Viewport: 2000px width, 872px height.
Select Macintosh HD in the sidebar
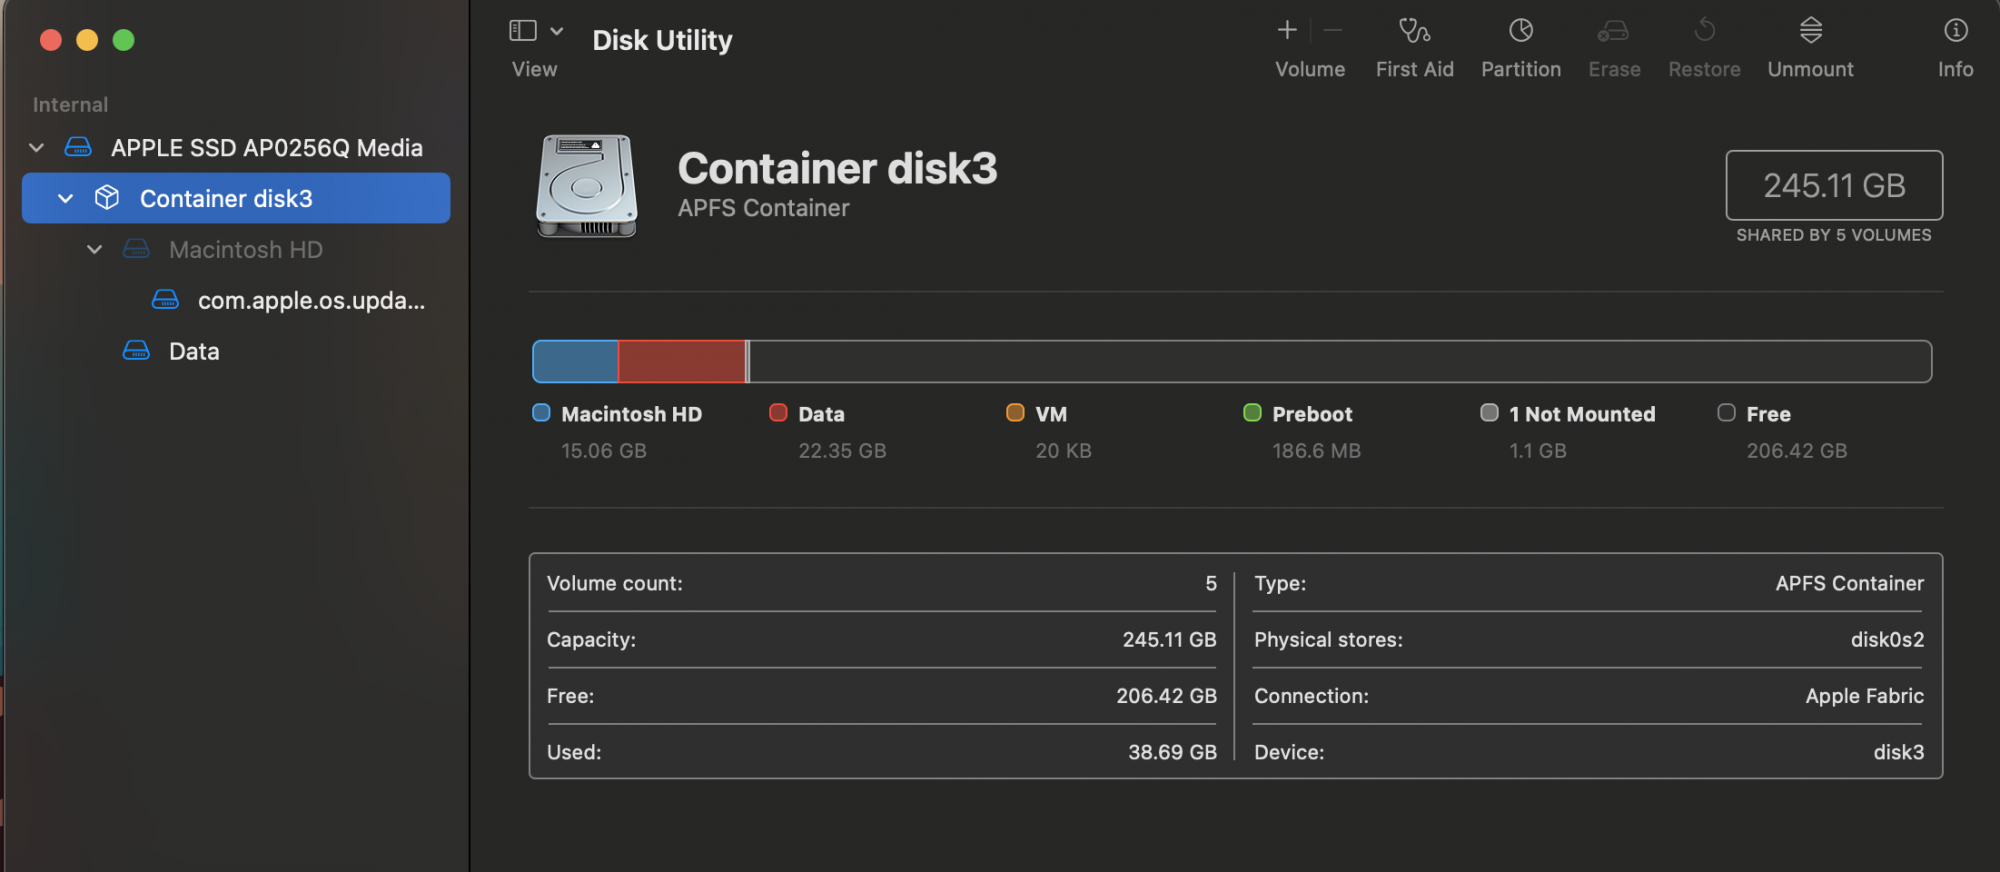click(x=245, y=250)
